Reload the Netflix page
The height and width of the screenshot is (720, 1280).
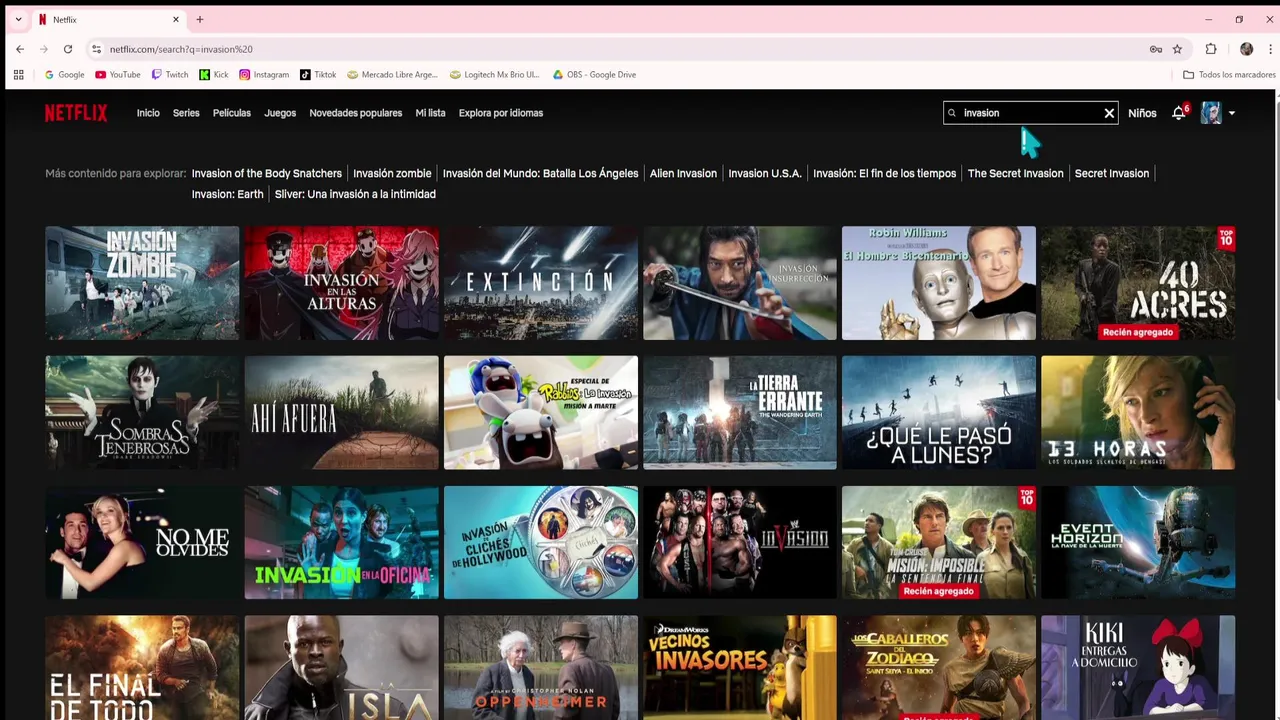coord(68,49)
